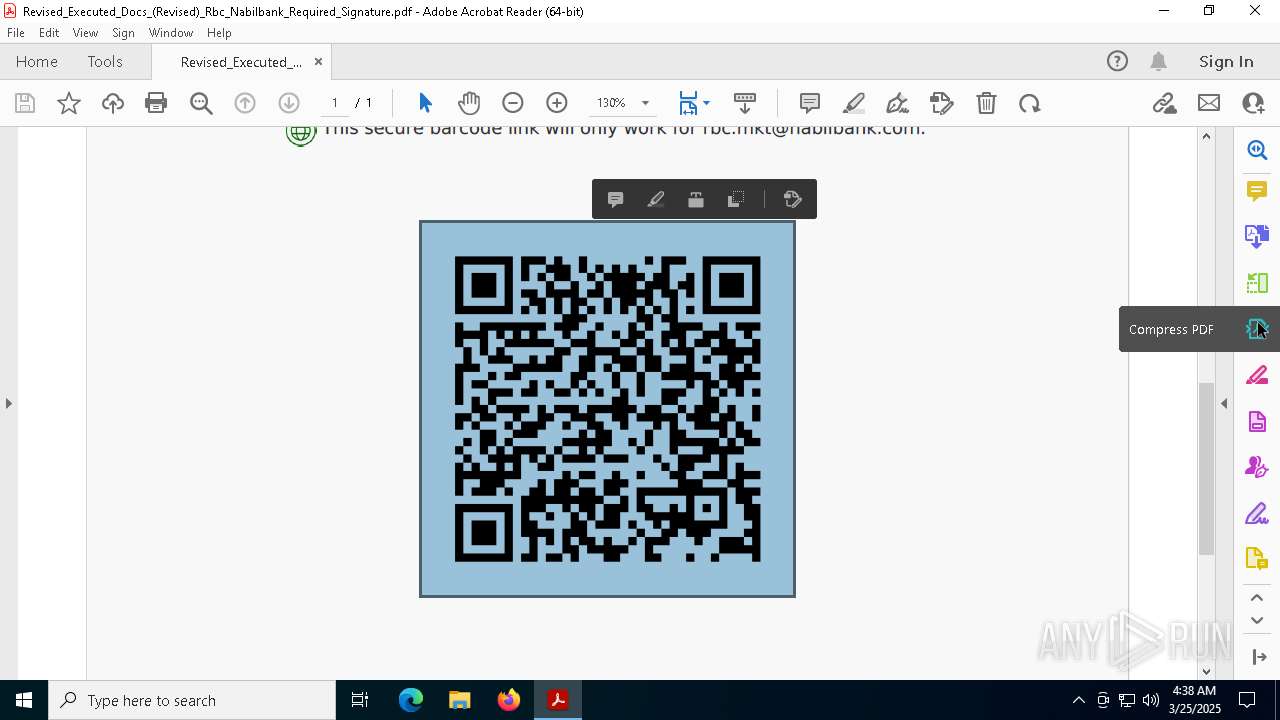Click Sign In link

(1226, 61)
